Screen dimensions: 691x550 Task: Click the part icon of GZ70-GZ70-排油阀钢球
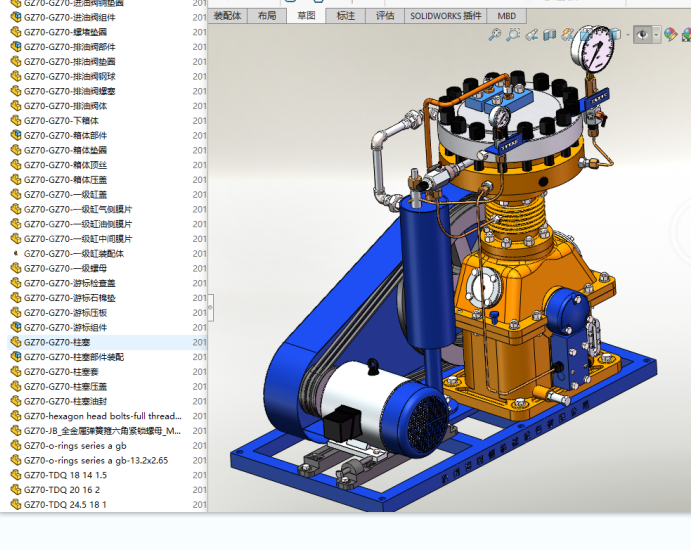(16, 76)
